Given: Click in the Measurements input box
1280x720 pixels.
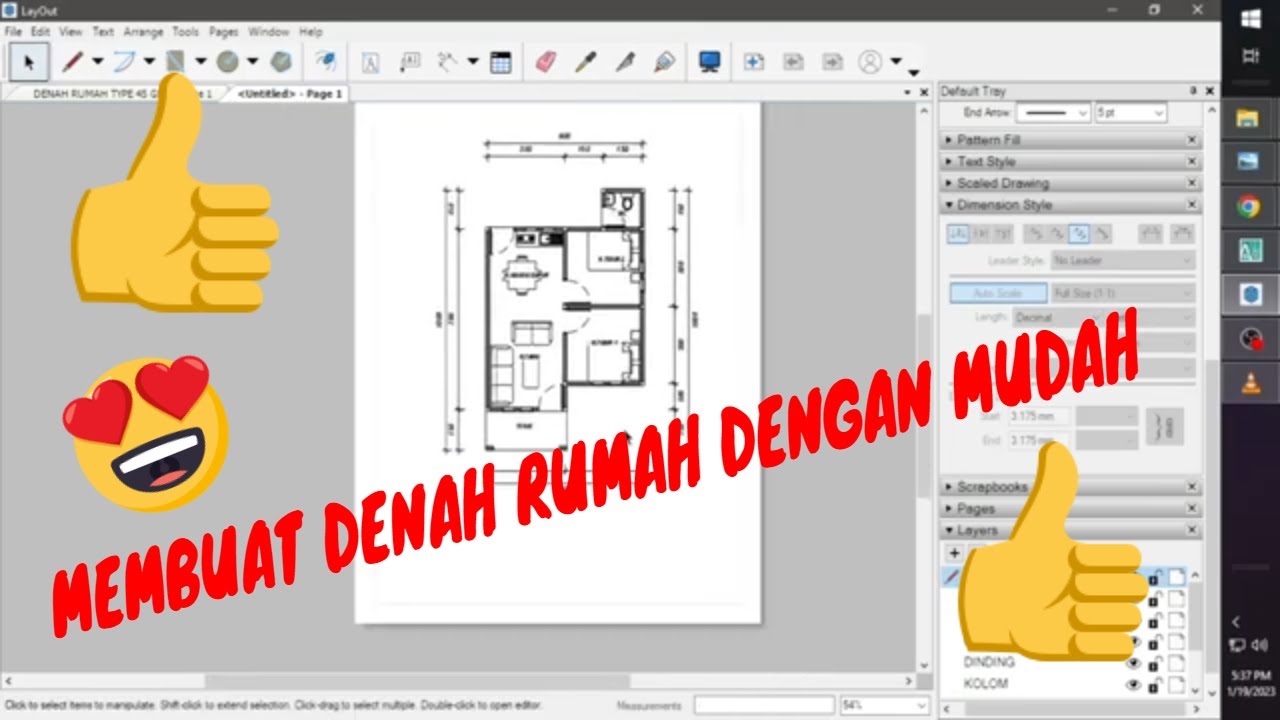Looking at the screenshot, I should click(x=764, y=705).
